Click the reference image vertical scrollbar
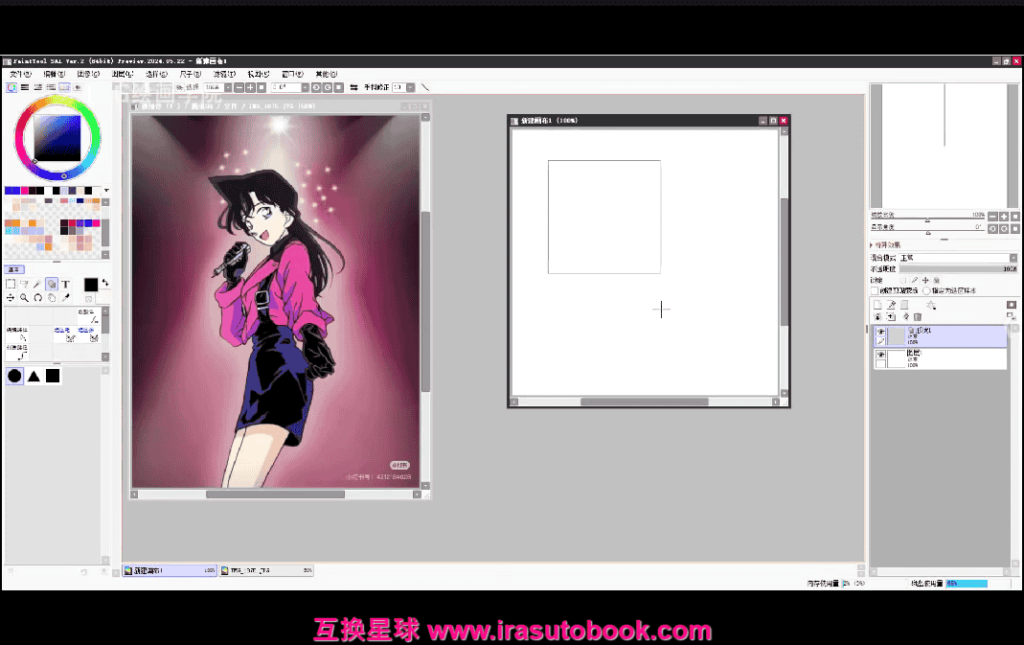The width and height of the screenshot is (1024, 645). pos(425,300)
